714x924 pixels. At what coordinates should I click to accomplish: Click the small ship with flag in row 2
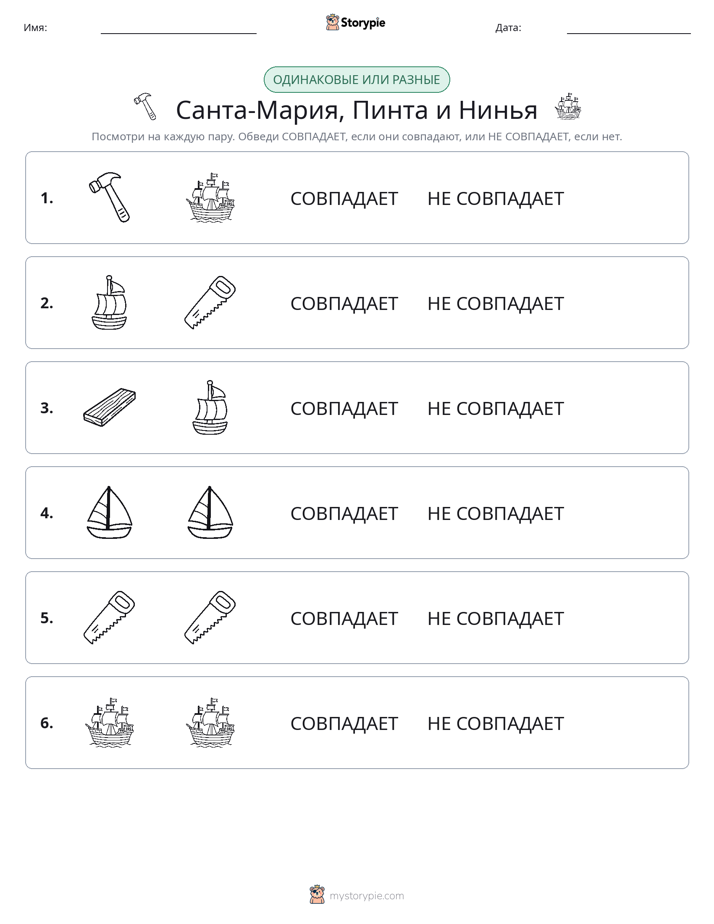click(110, 302)
